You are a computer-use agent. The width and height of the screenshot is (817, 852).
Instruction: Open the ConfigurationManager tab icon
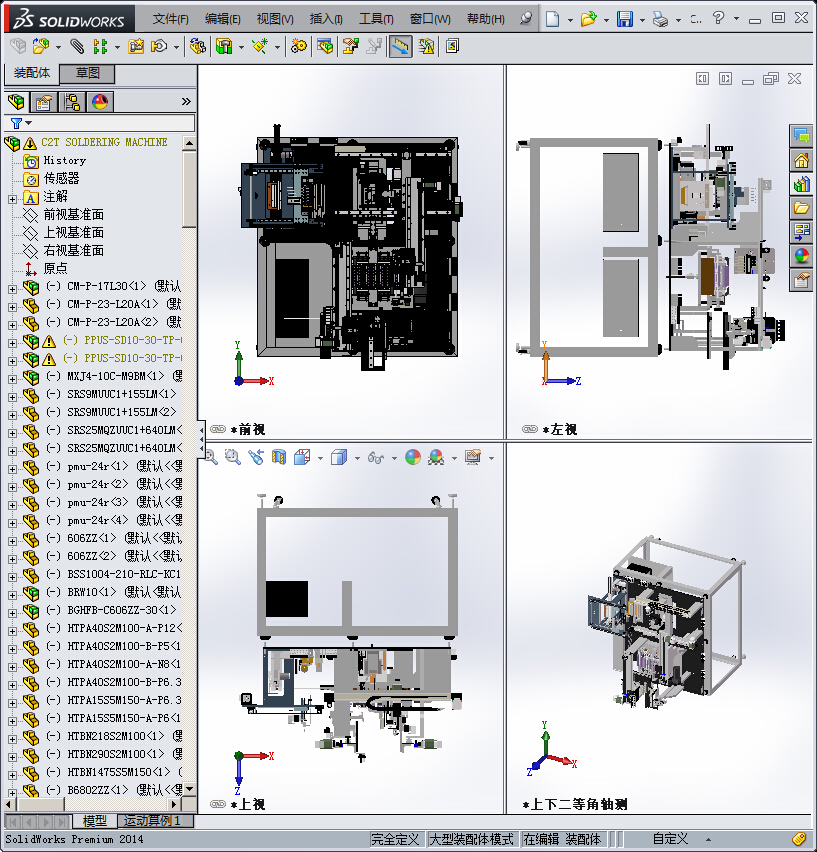[72, 102]
